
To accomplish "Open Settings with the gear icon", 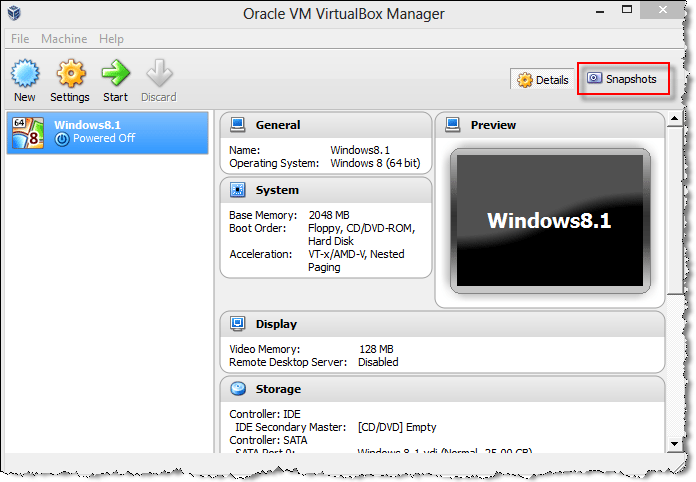I will pos(71,73).
